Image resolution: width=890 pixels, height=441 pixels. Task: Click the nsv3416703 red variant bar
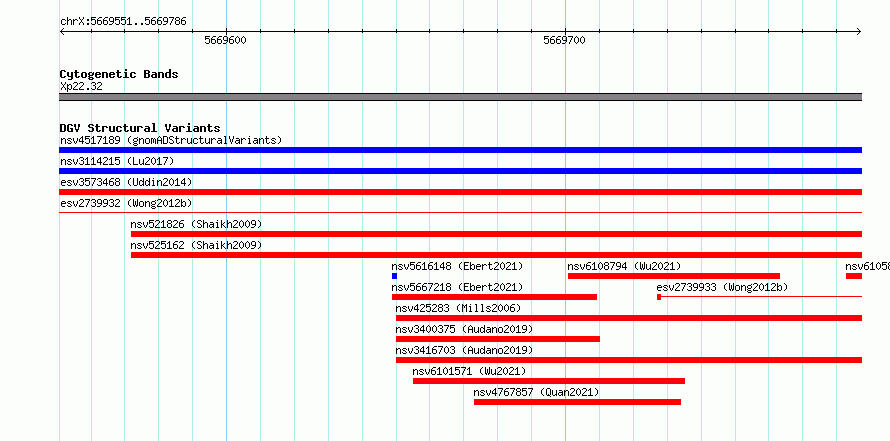pos(629,360)
